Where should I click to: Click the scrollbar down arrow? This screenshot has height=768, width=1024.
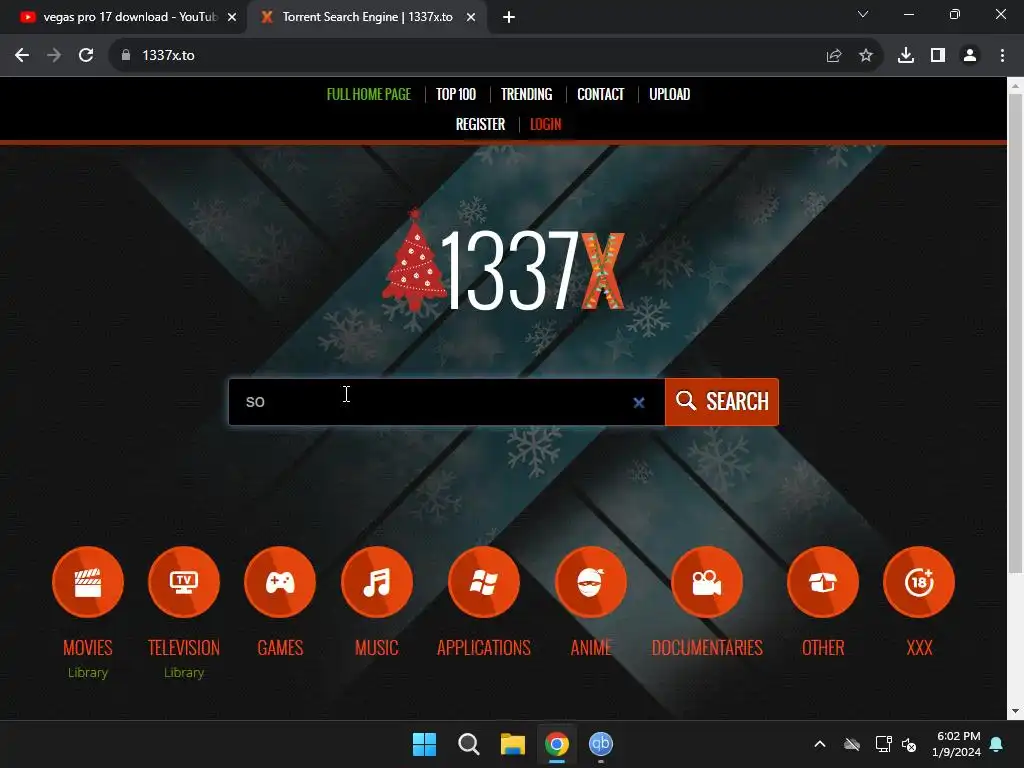(1015, 711)
